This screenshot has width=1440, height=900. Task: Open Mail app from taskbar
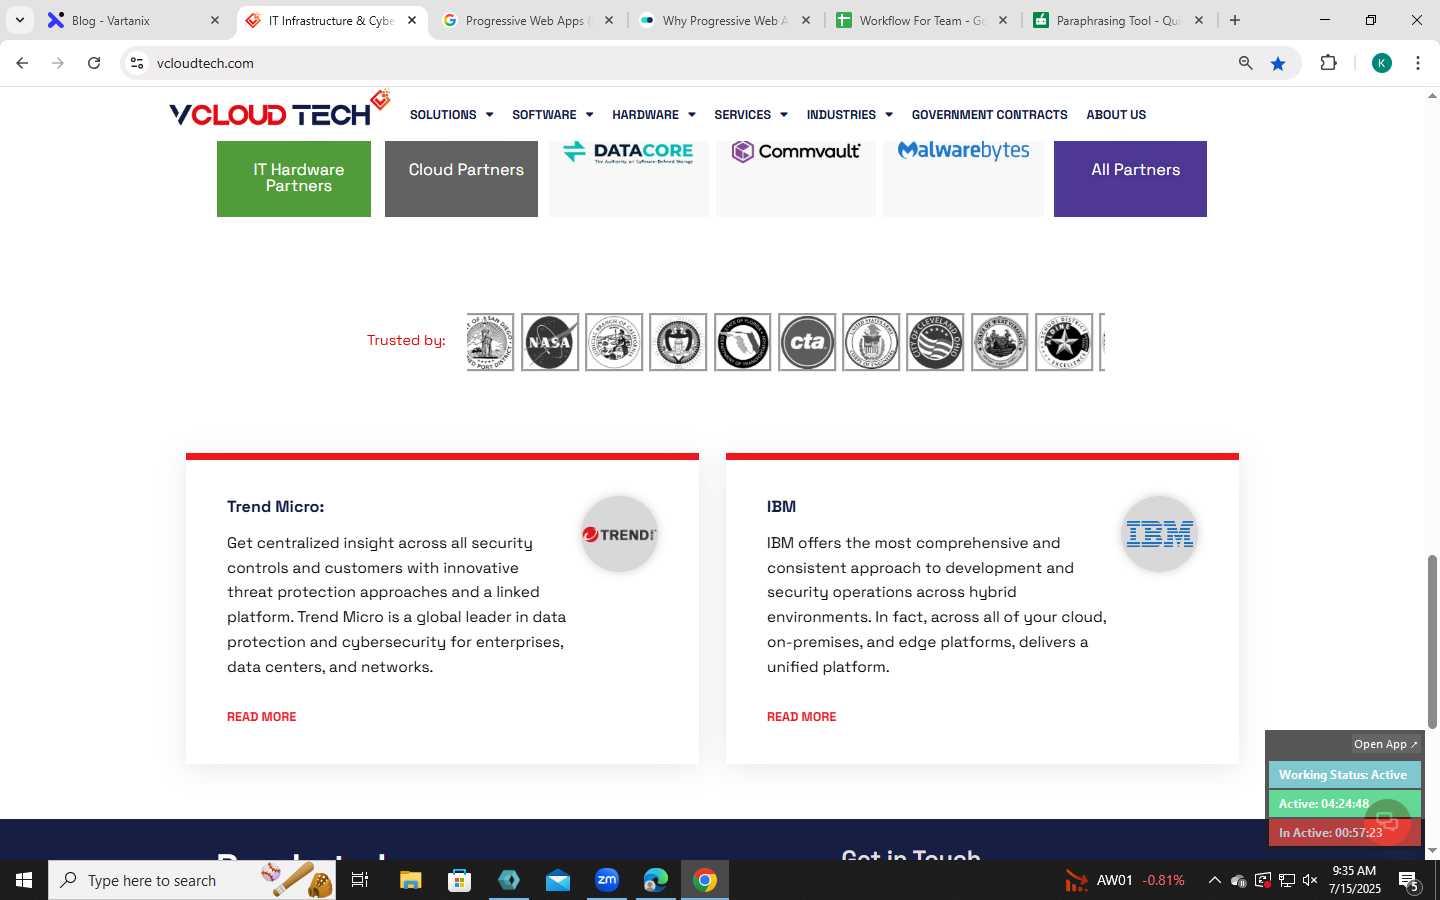pos(558,880)
